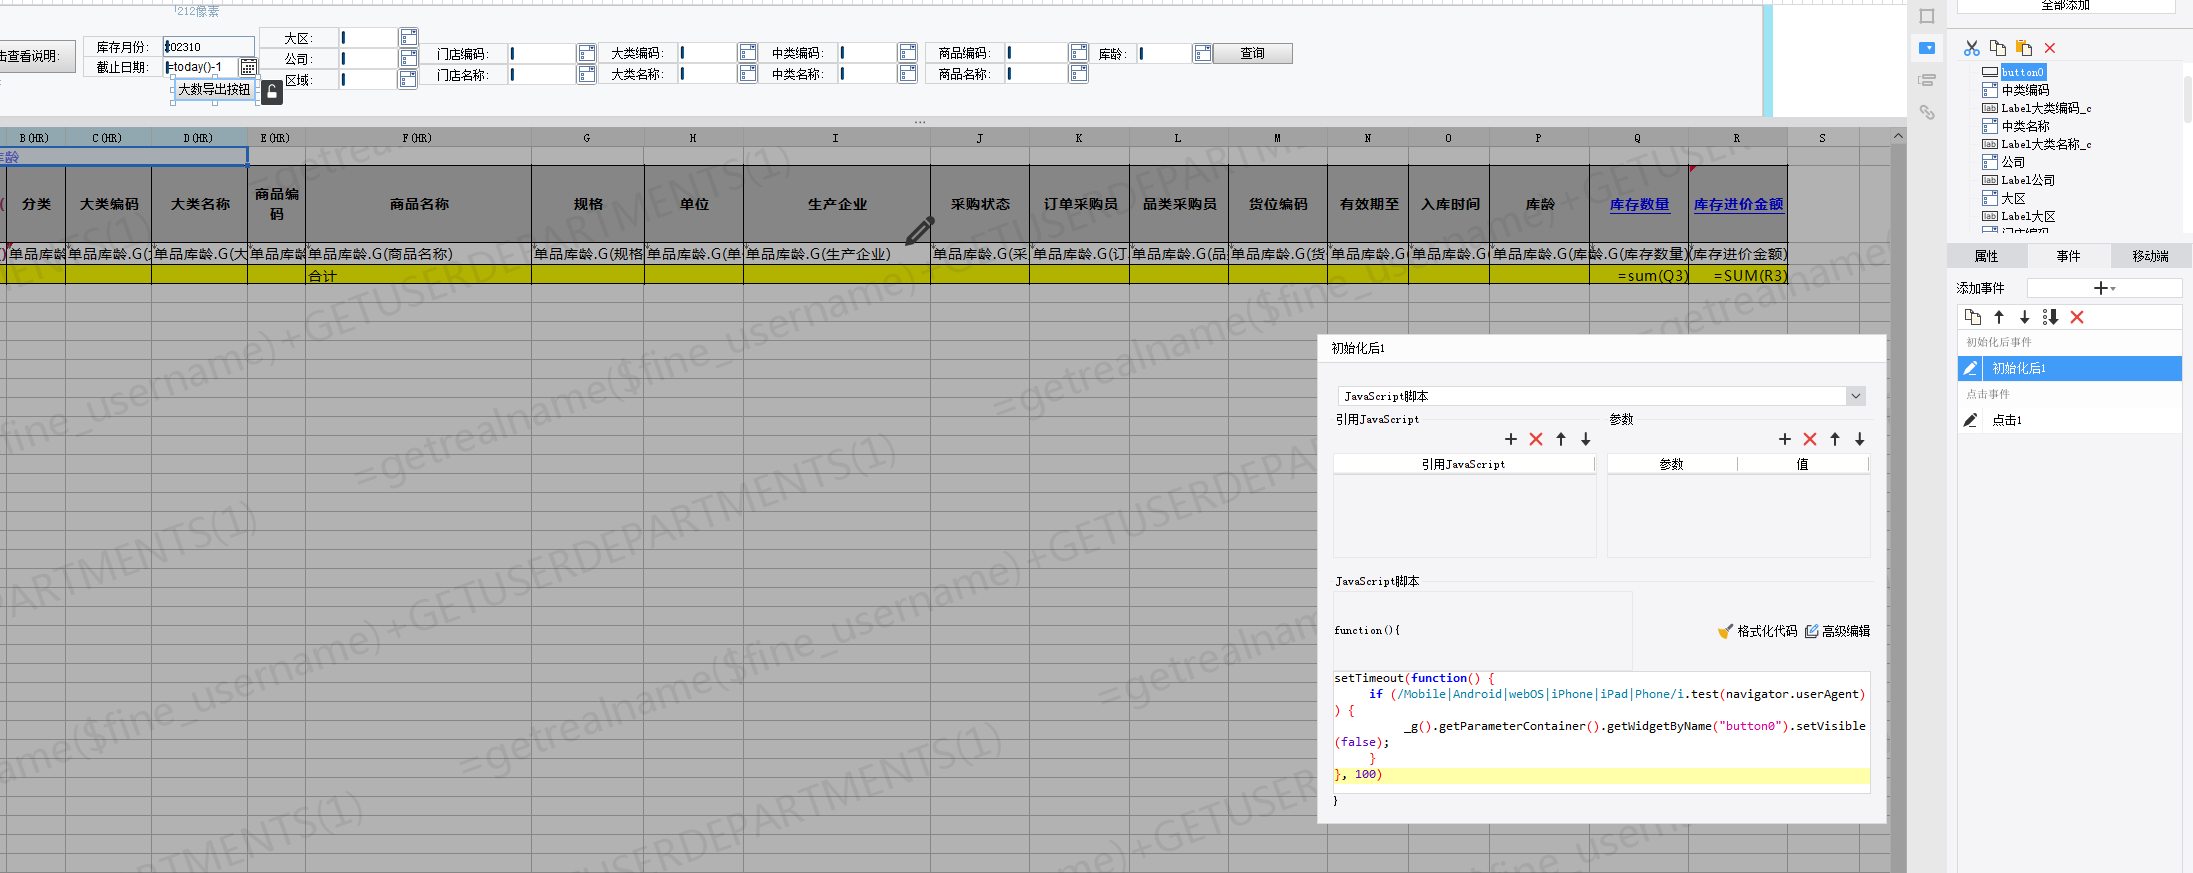This screenshot has height=873, width=2193.
Task: Click the 截止日期 input field
Action: click(x=201, y=67)
